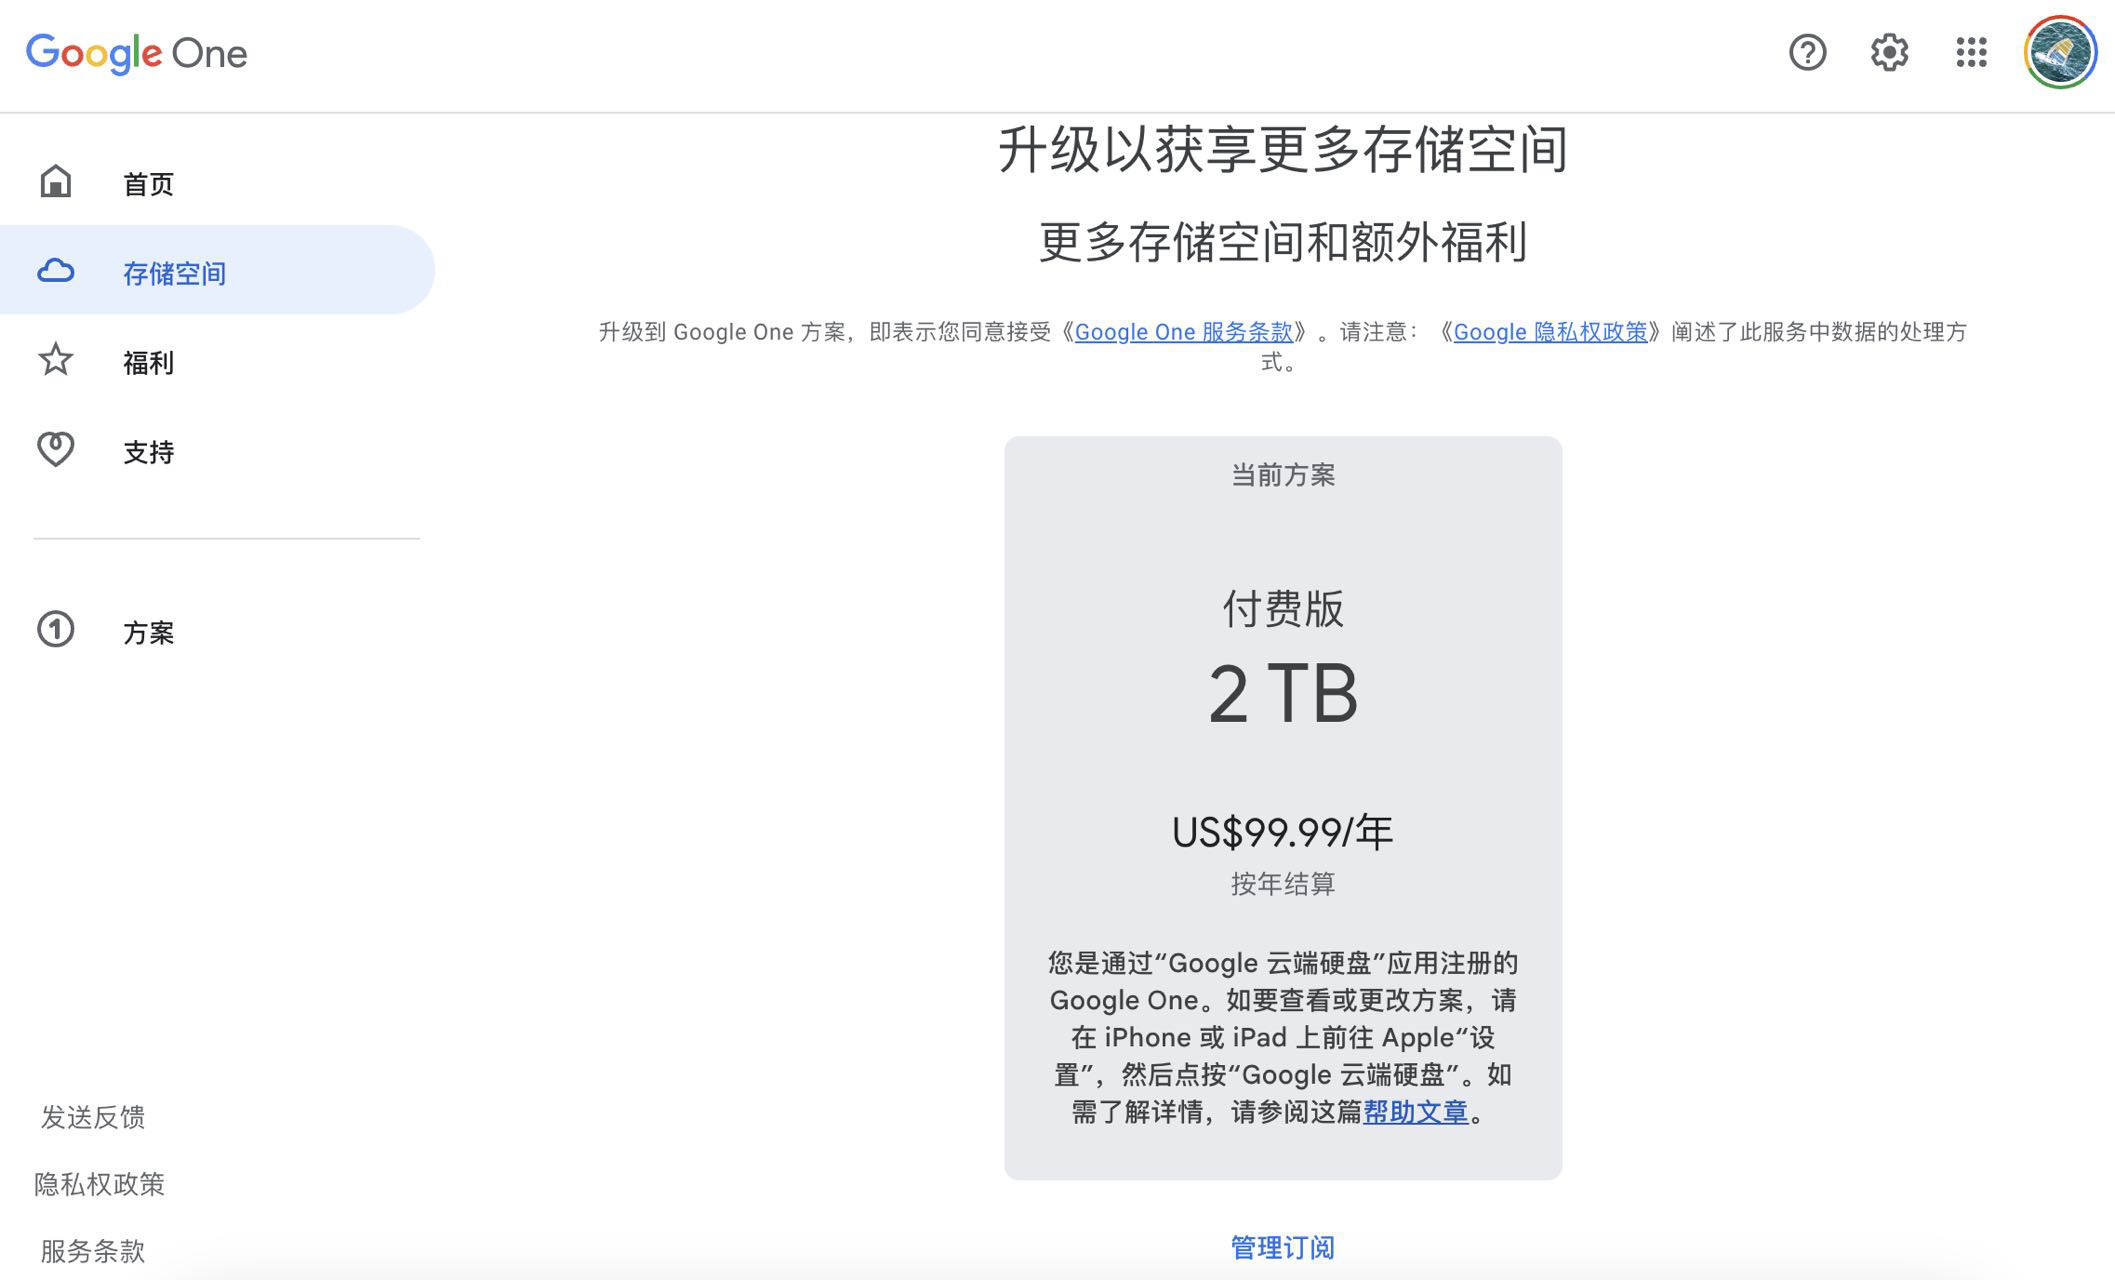
Task: Click the home icon beside 首页
Action: (x=56, y=182)
